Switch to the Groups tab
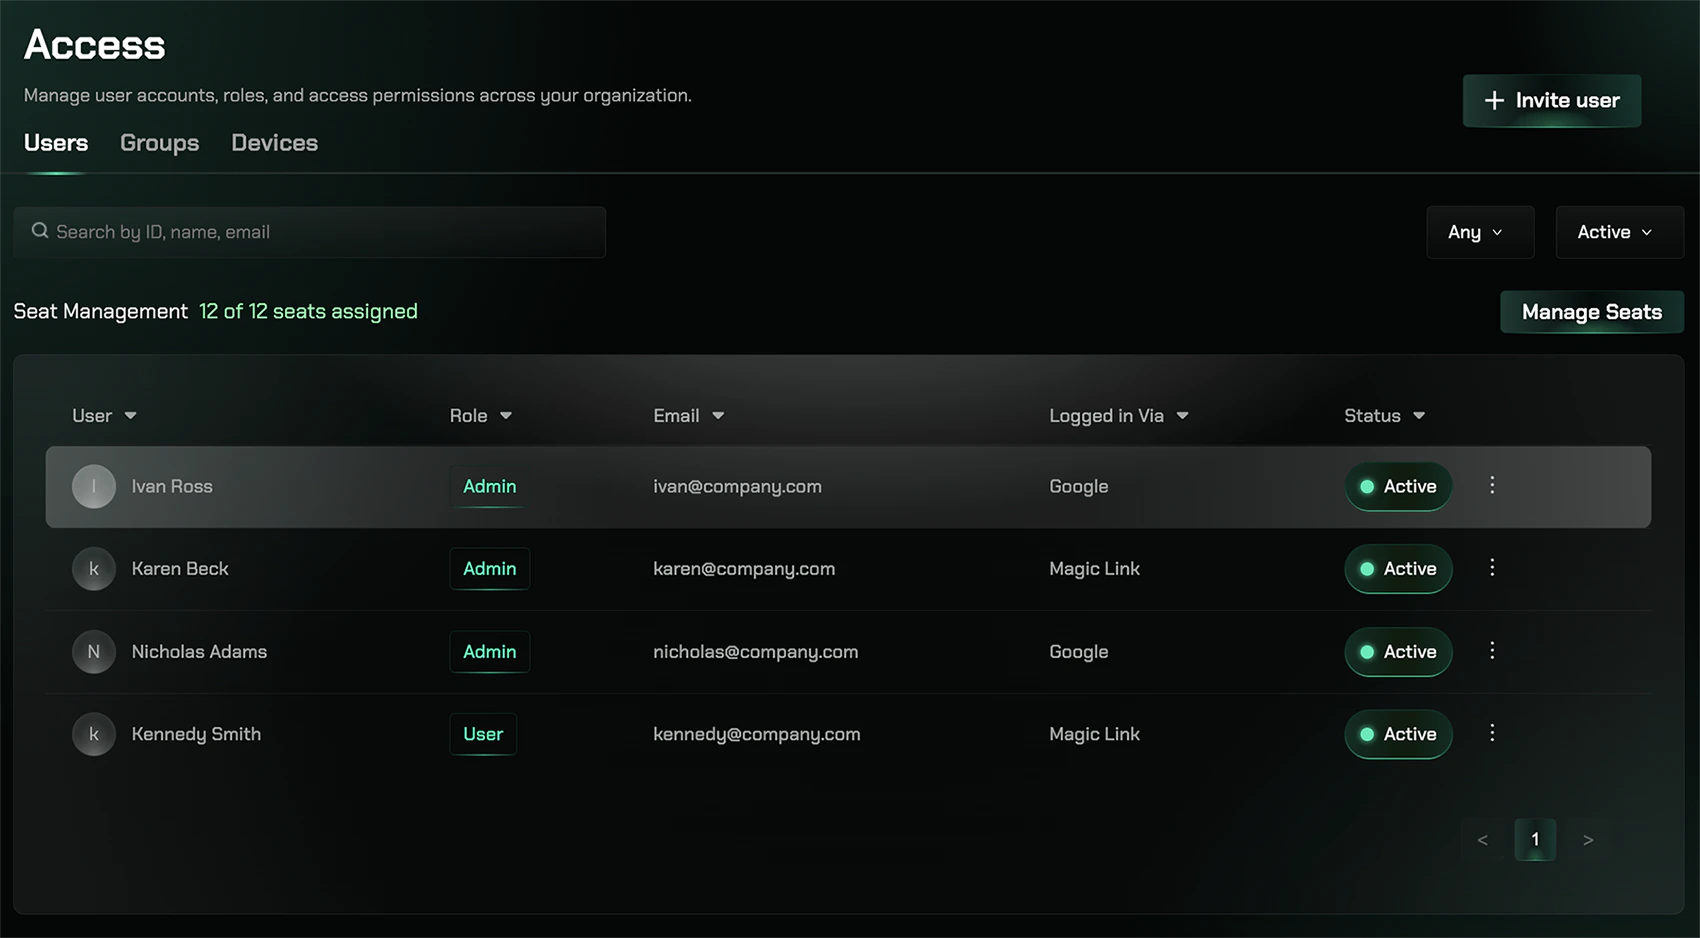1700x938 pixels. pyautogui.click(x=159, y=143)
